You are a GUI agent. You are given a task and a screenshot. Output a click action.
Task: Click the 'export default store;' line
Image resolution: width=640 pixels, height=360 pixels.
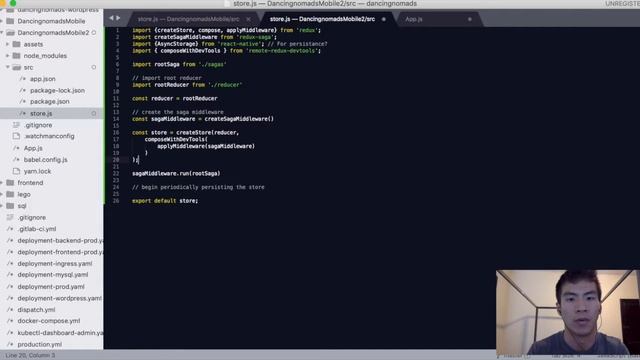pyautogui.click(x=165, y=201)
